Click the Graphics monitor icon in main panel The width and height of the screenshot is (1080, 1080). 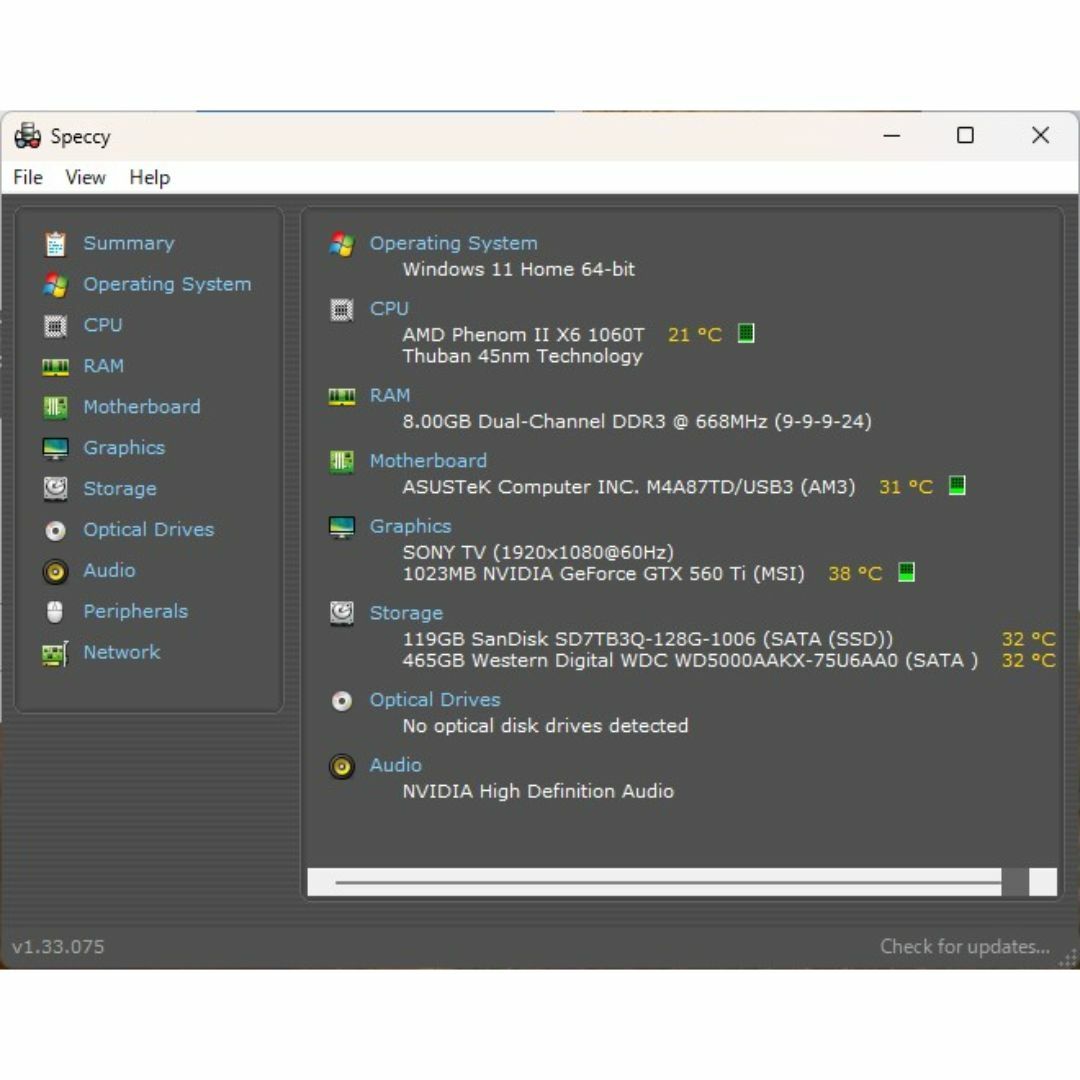tap(342, 527)
